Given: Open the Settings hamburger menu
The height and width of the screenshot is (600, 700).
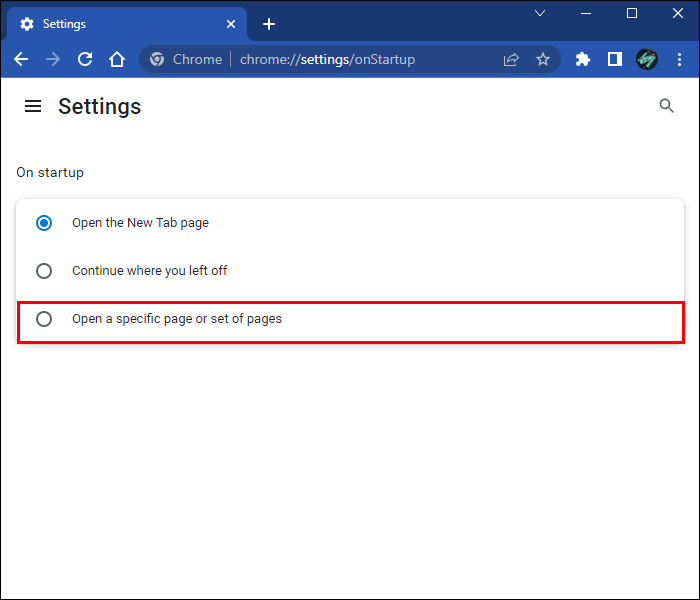Looking at the screenshot, I should point(33,106).
